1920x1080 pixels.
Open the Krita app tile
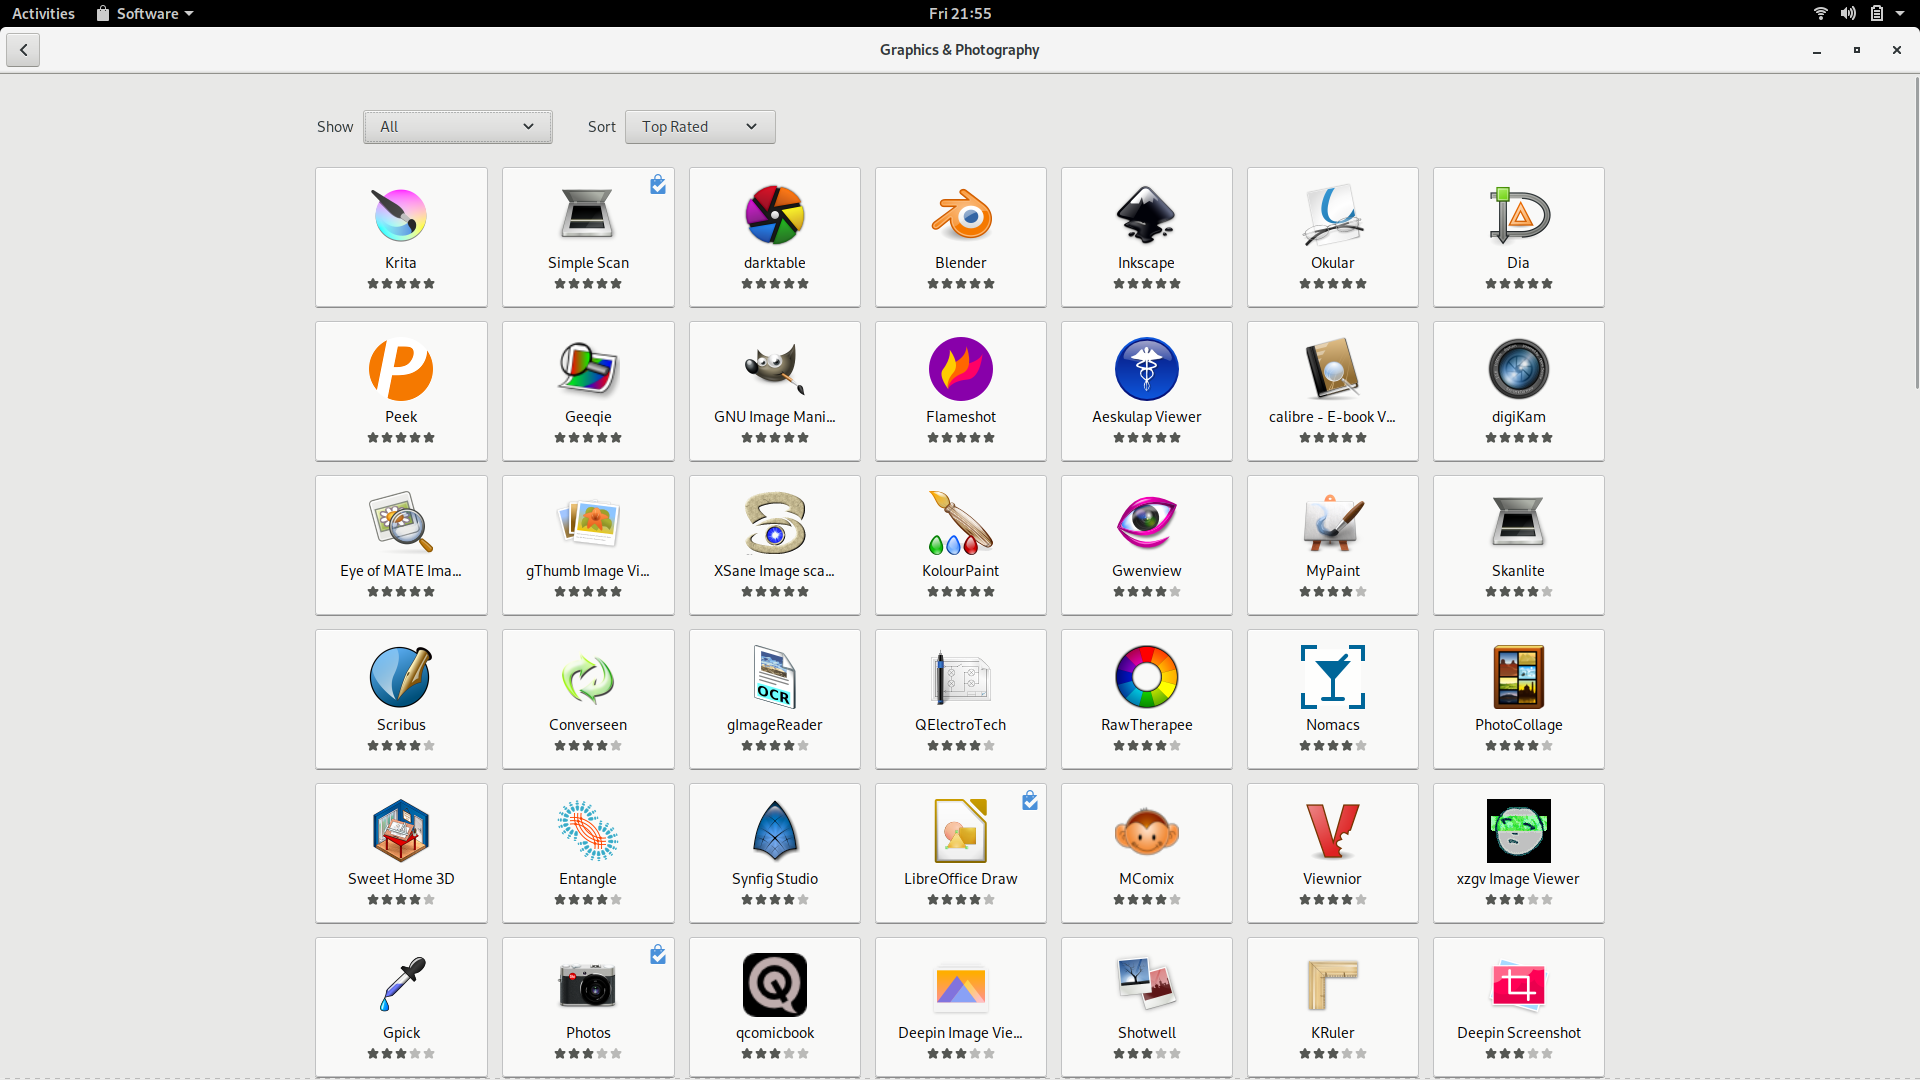(x=401, y=237)
